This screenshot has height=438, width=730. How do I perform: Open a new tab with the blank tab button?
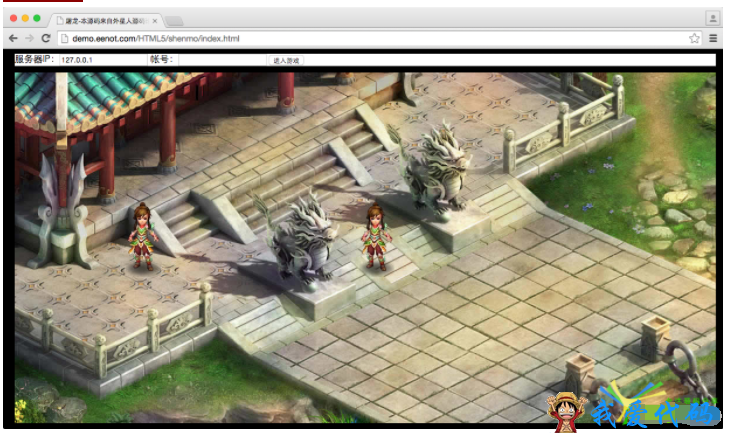point(174,21)
